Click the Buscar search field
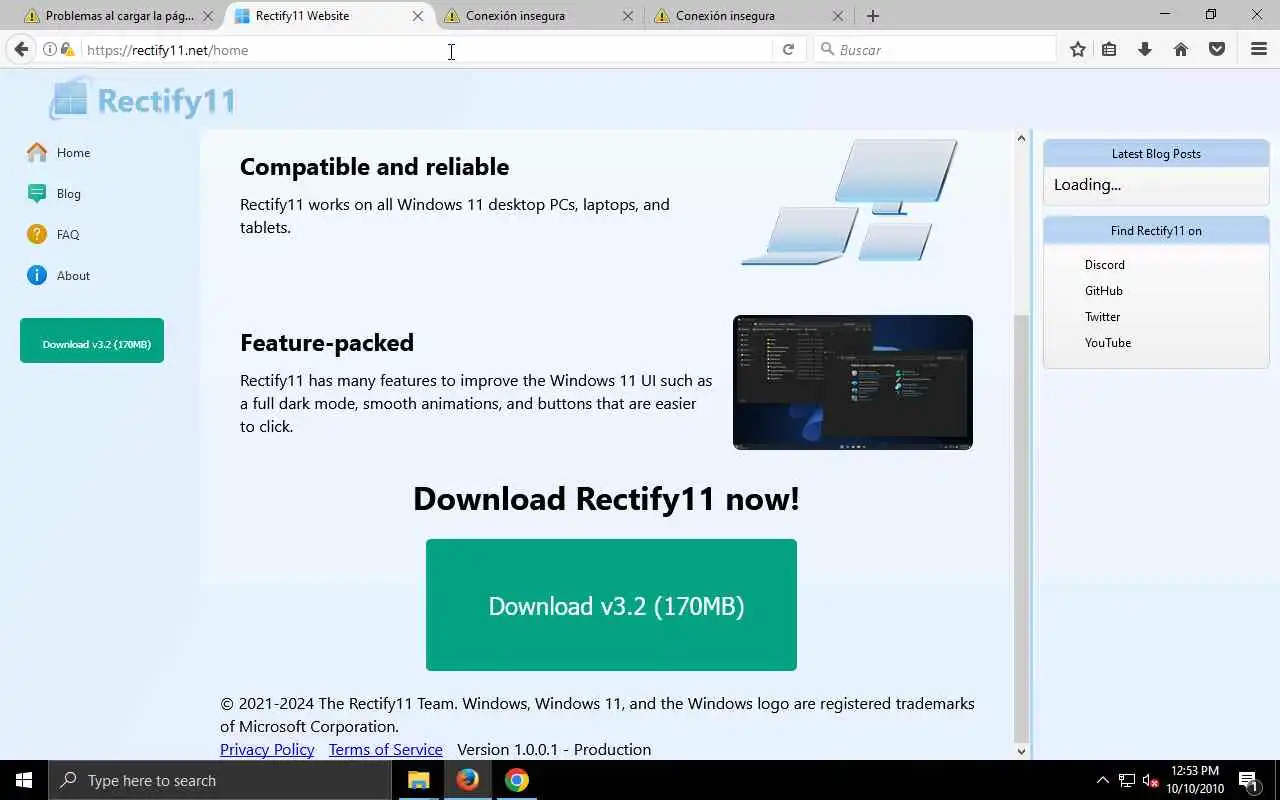 click(935, 49)
